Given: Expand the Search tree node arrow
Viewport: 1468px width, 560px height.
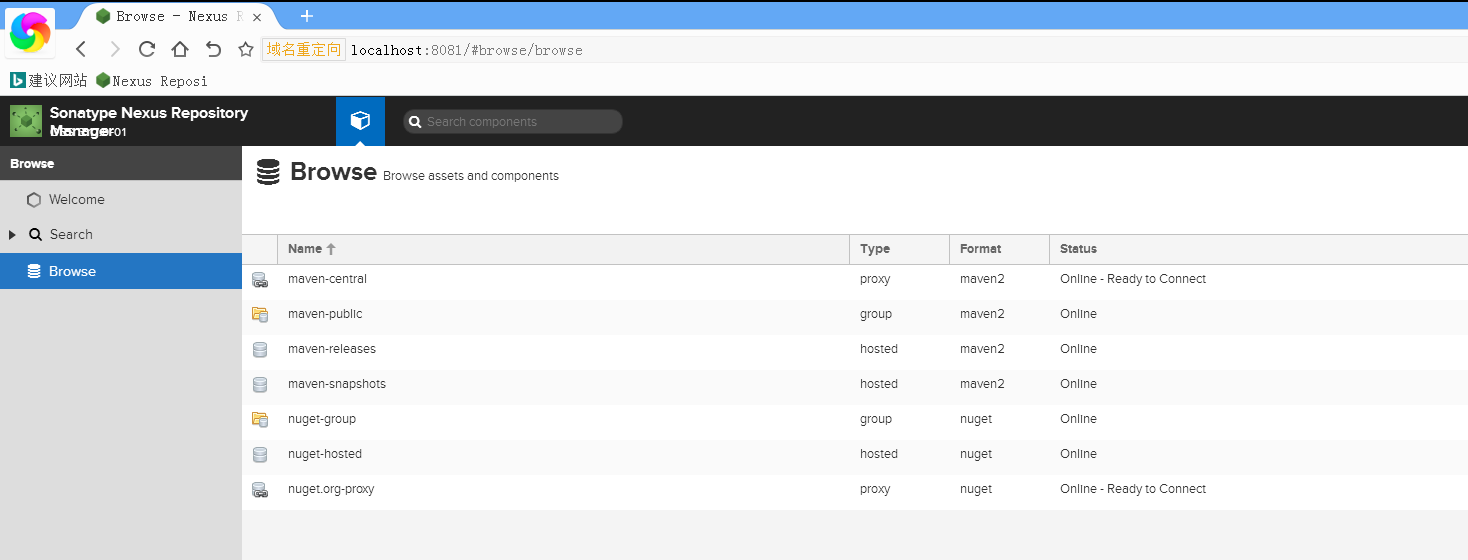Looking at the screenshot, I should pos(12,235).
